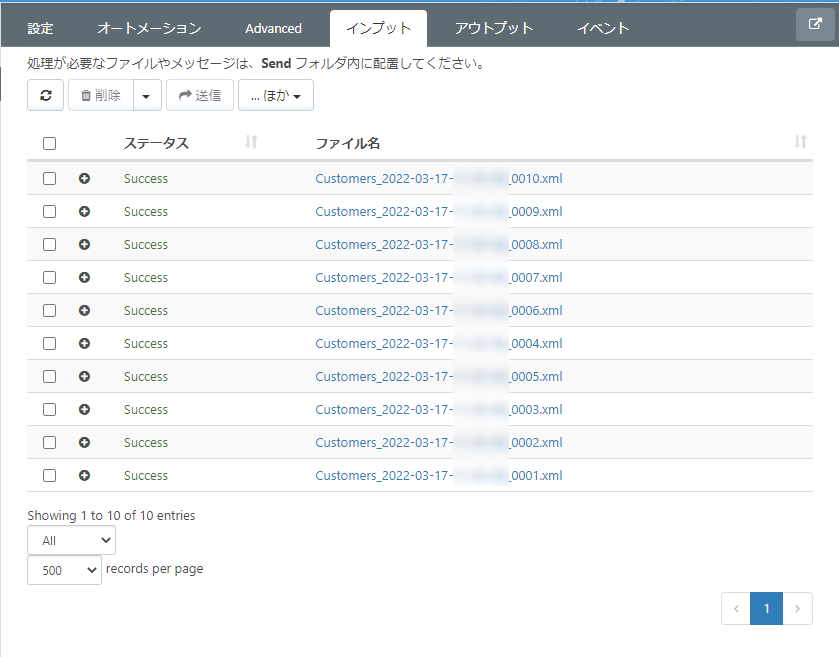The height and width of the screenshot is (657, 839).
Task: Sort by ファイル名 column sort icon
Action: (x=800, y=142)
